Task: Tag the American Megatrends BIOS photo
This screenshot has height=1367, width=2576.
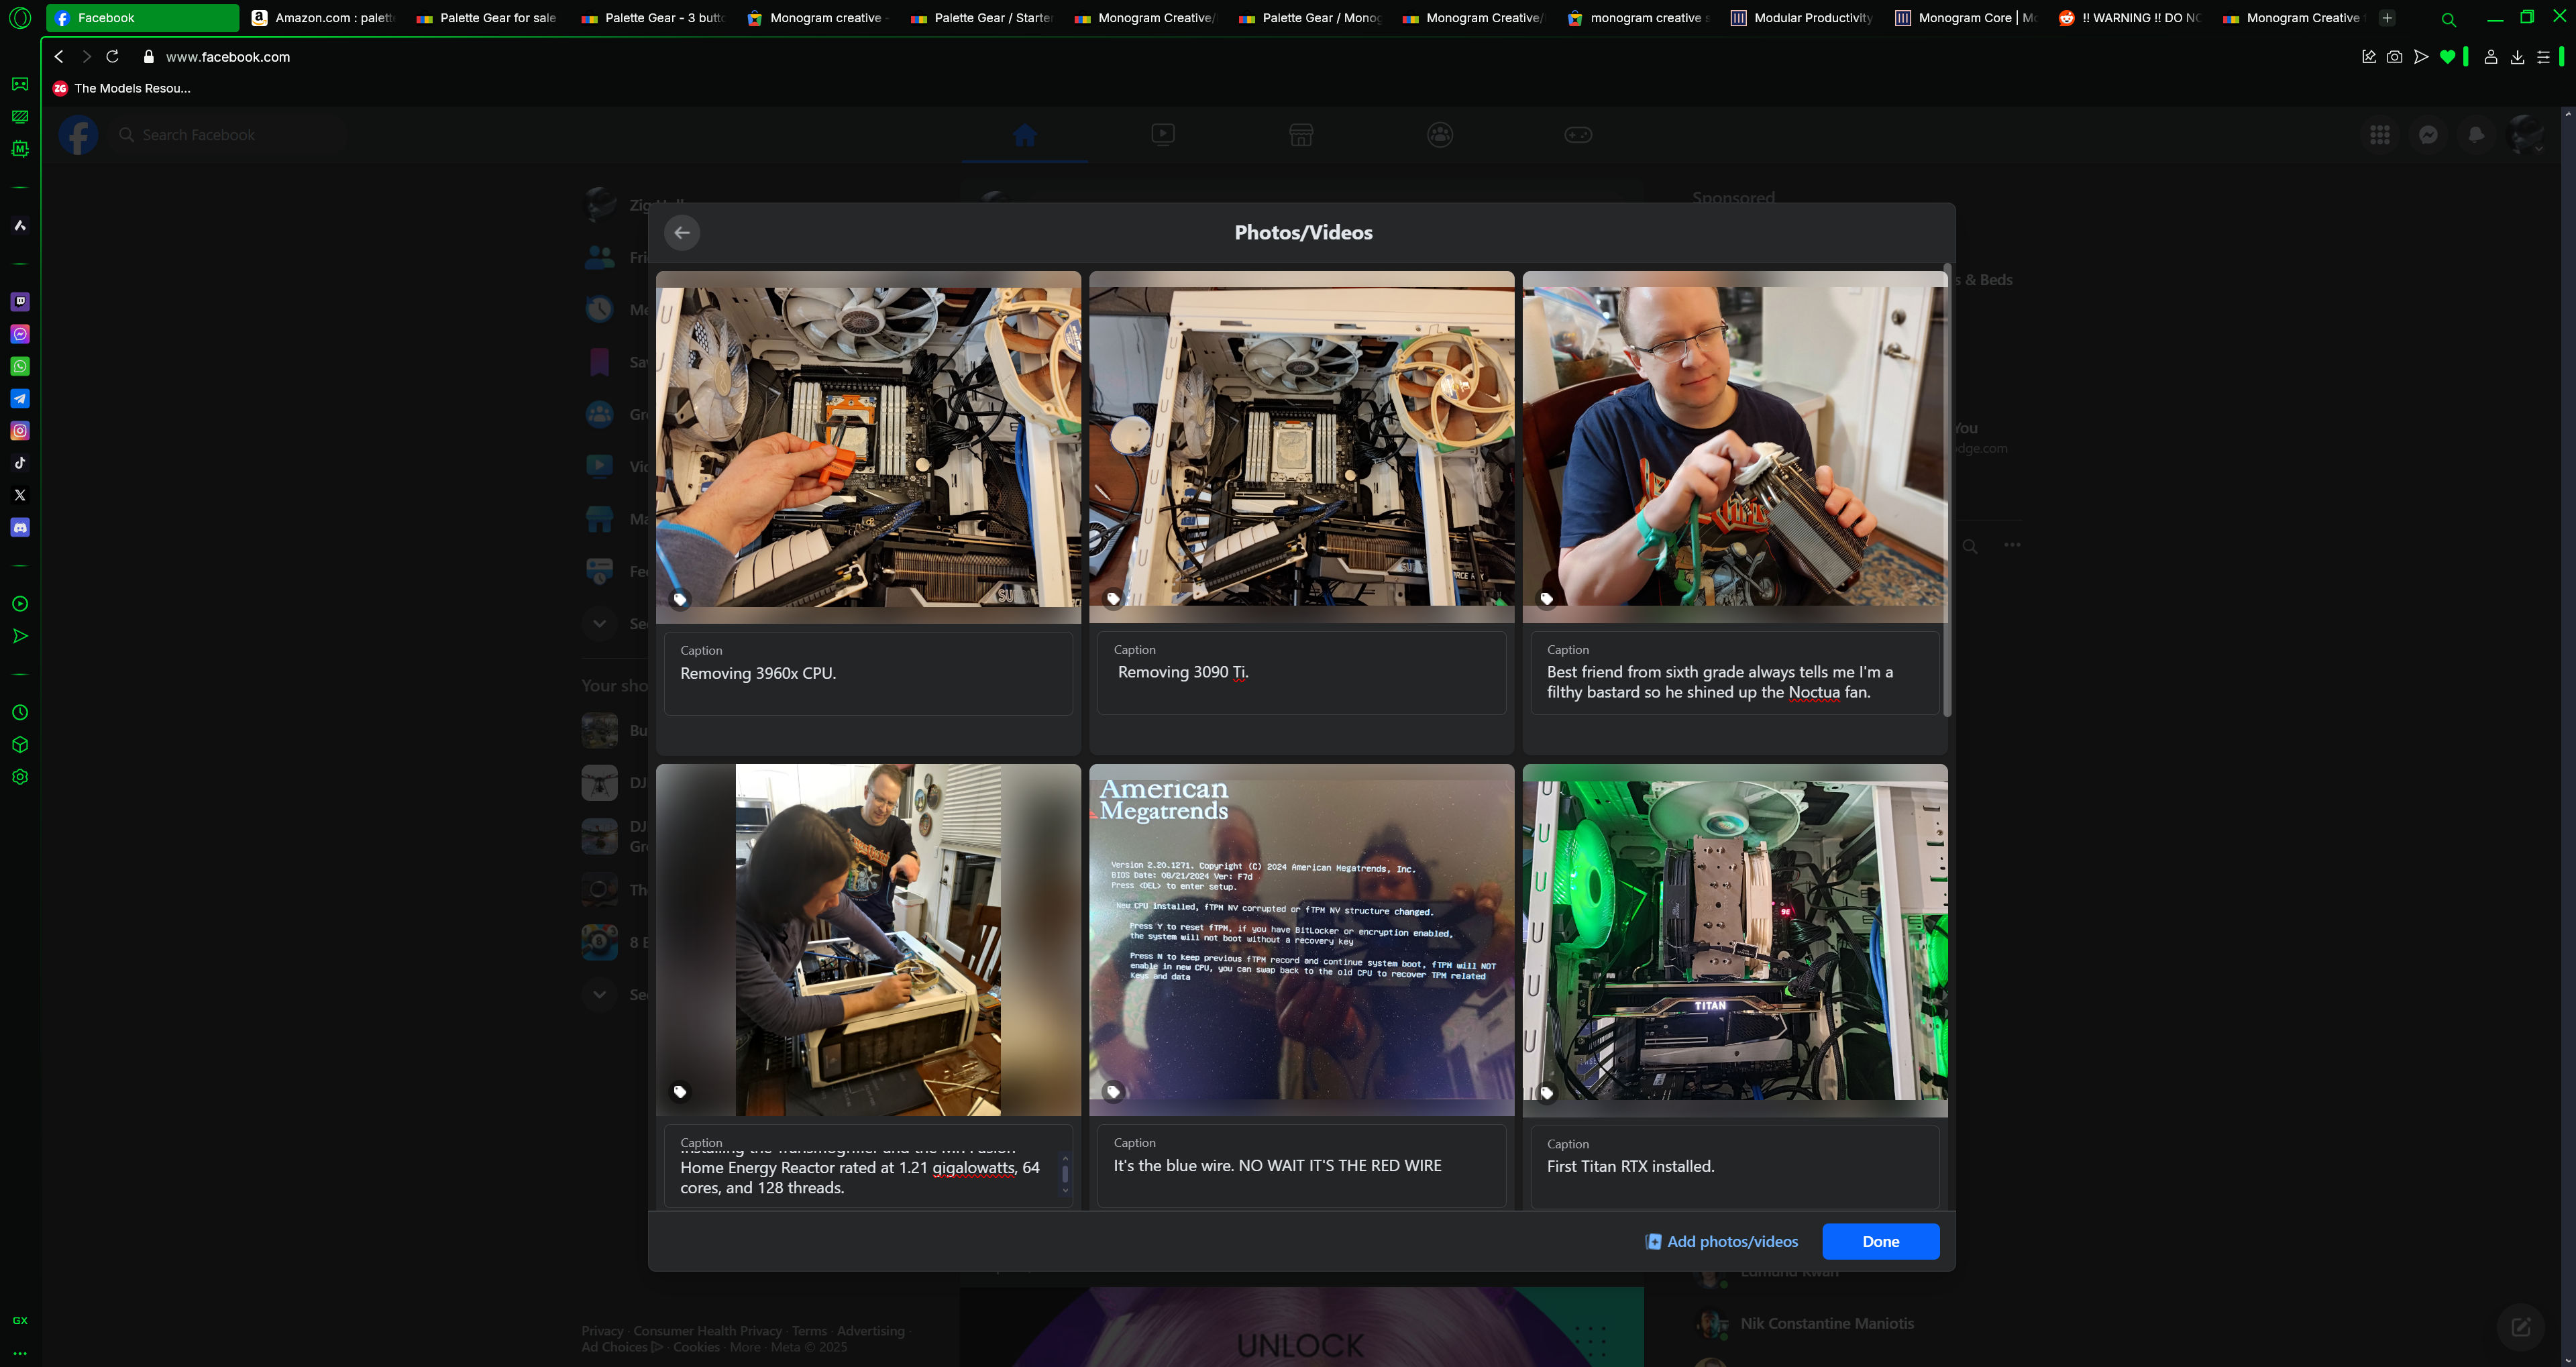Action: pyautogui.click(x=1113, y=1092)
